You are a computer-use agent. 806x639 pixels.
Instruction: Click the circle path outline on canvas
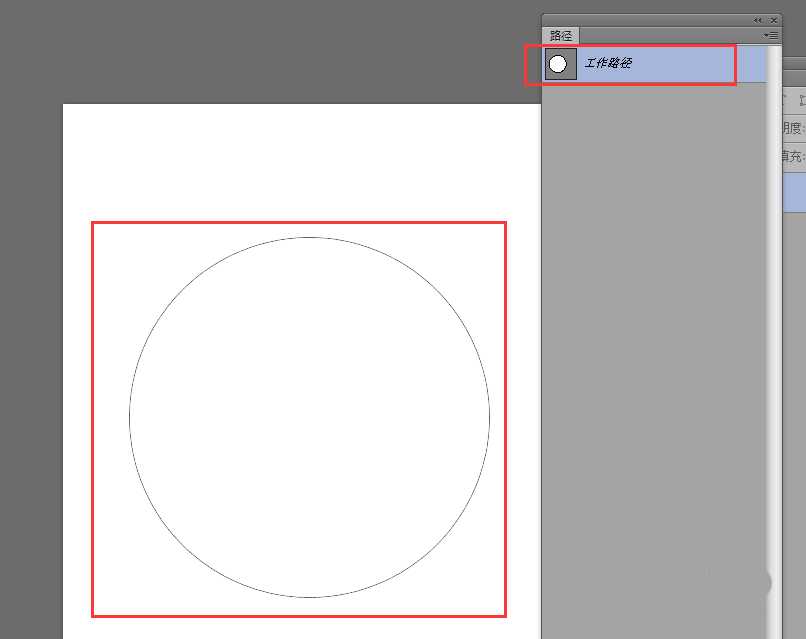(129, 417)
